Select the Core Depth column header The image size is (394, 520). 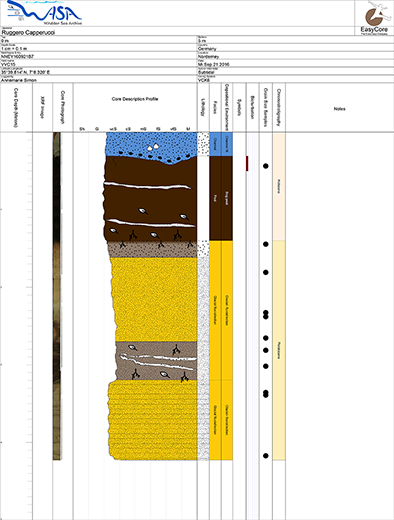(x=16, y=107)
